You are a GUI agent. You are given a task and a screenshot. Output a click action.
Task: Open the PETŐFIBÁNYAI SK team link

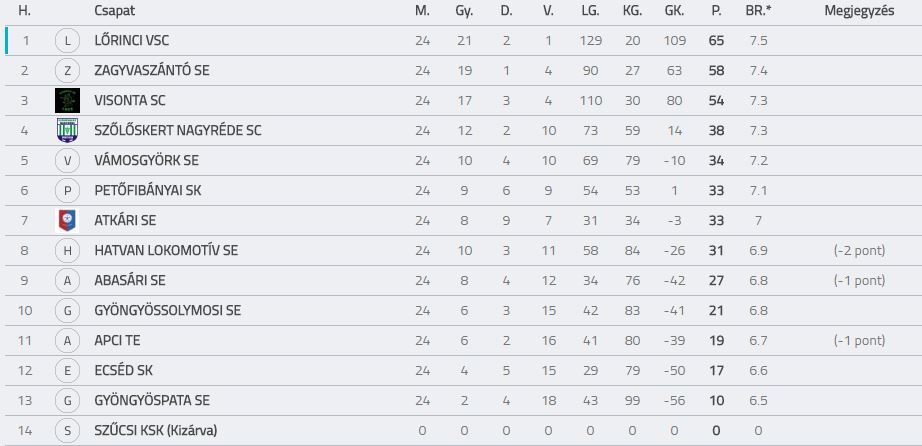[148, 191]
